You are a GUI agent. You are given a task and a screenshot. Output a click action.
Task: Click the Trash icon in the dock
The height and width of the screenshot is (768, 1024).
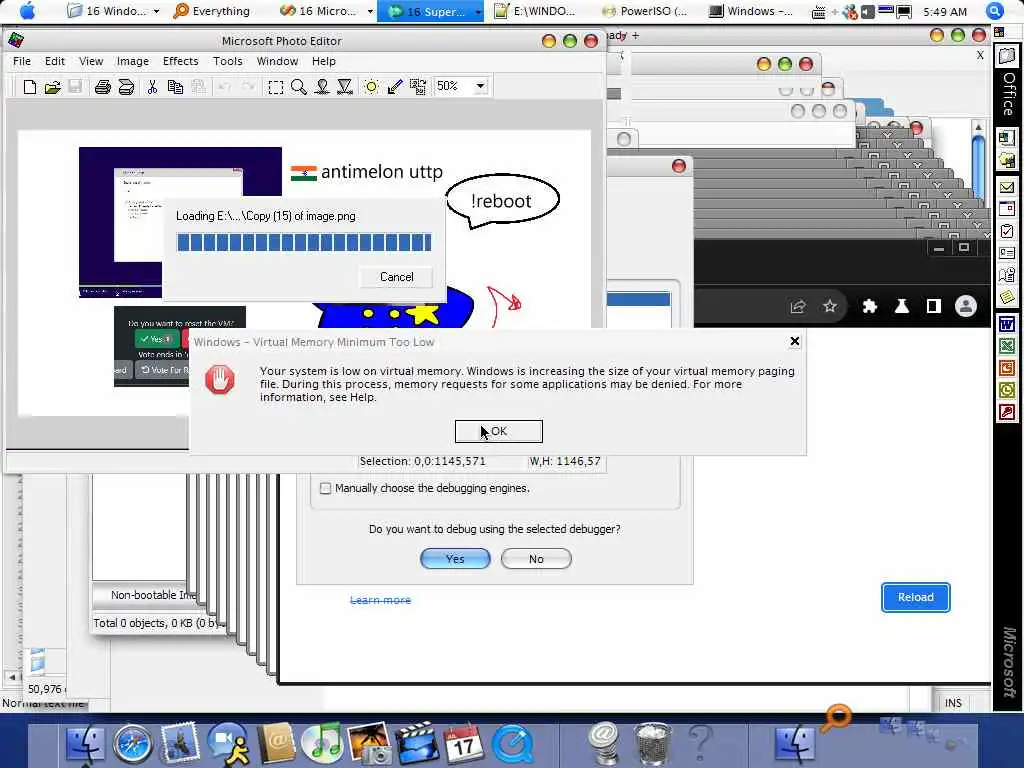tap(652, 743)
